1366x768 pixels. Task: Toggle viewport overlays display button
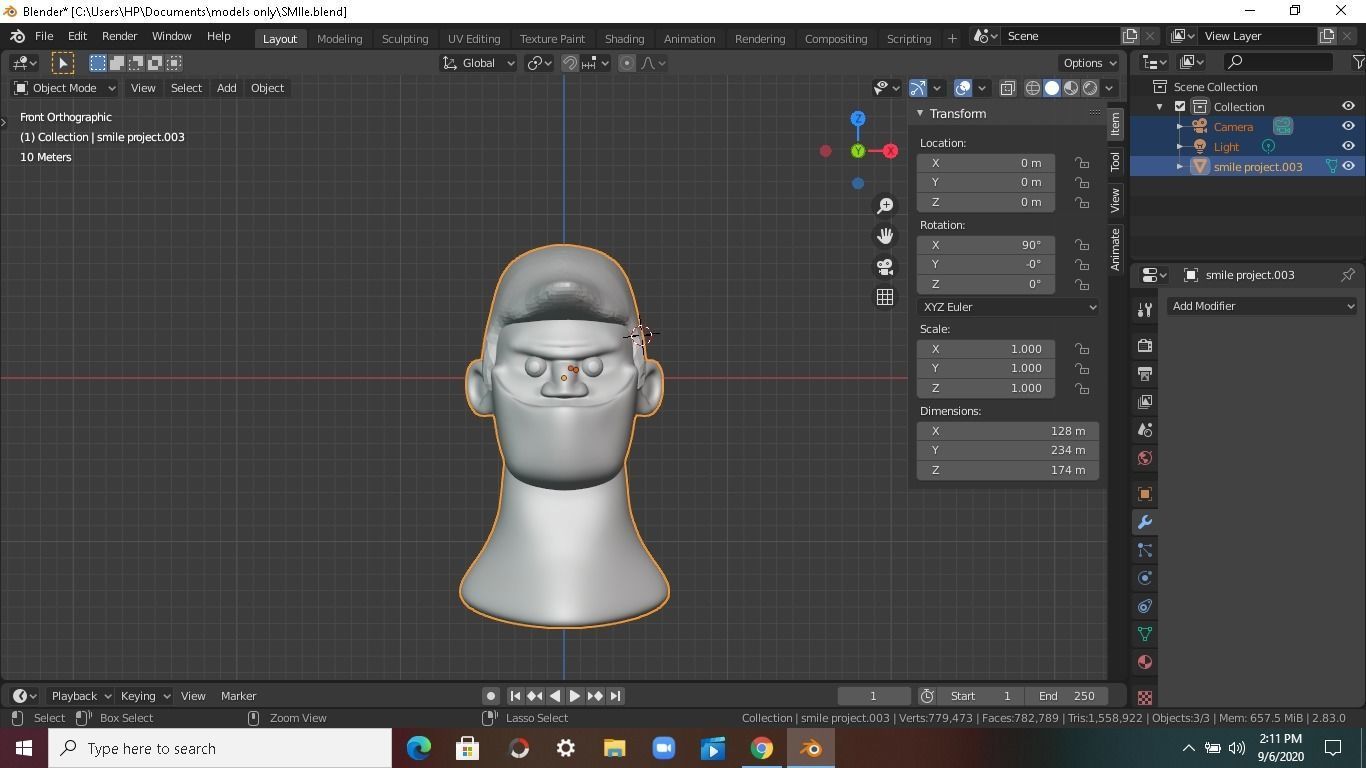pos(963,88)
